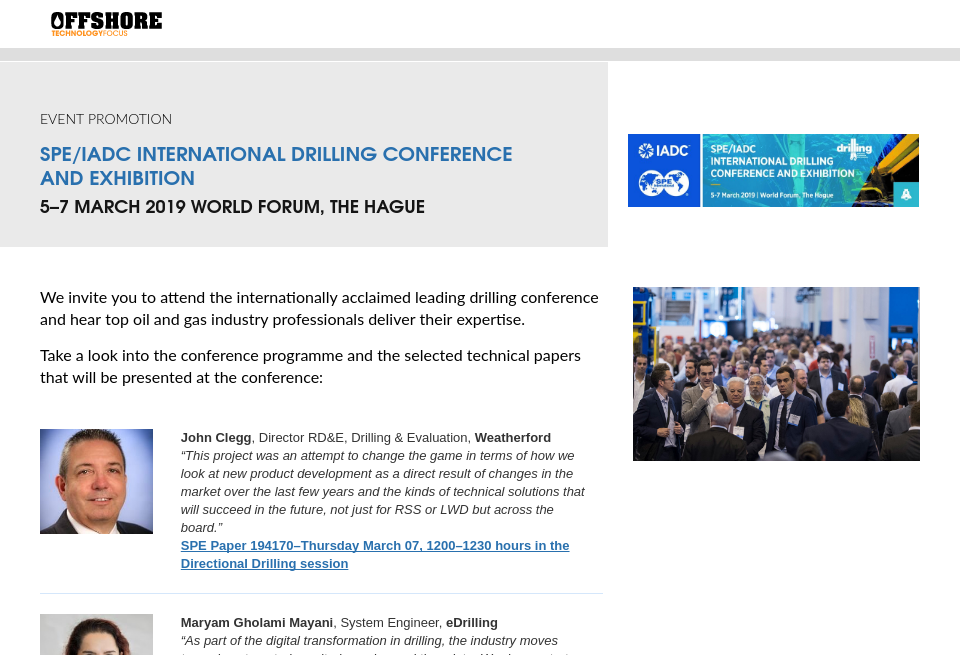Click the SPE International globe logo

point(664,184)
